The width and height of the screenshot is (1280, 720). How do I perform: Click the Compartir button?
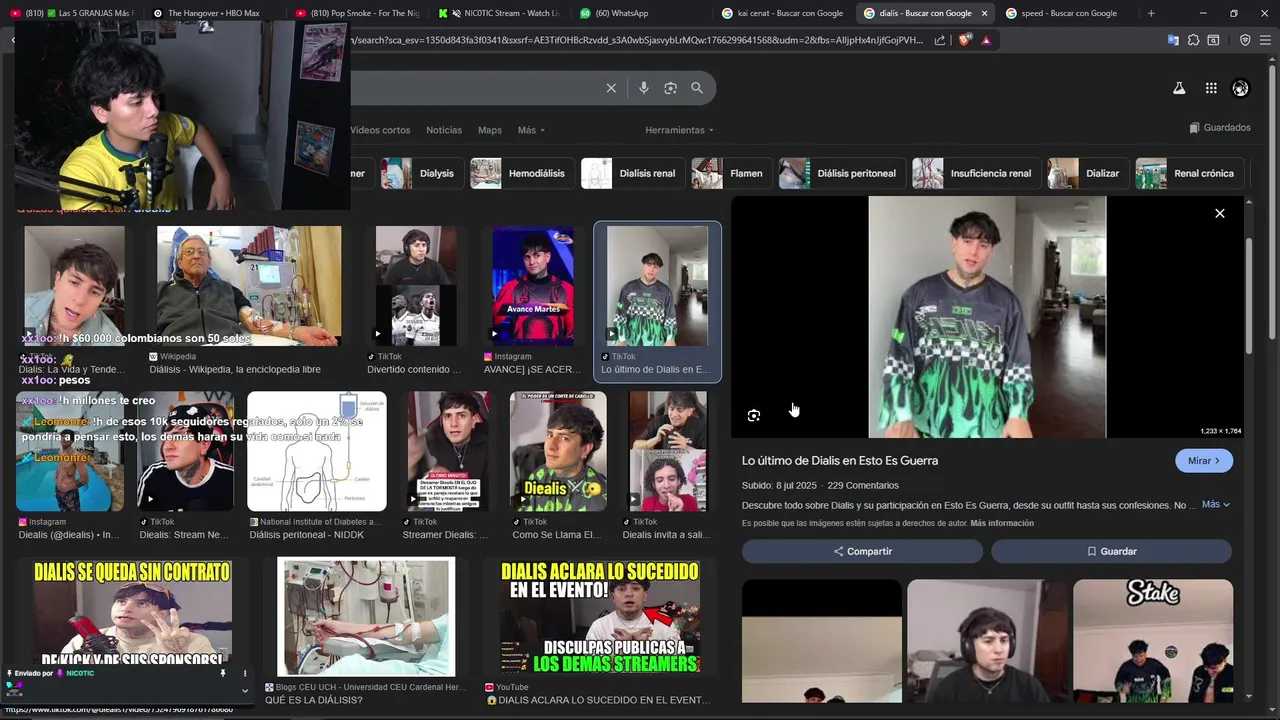pos(862,551)
